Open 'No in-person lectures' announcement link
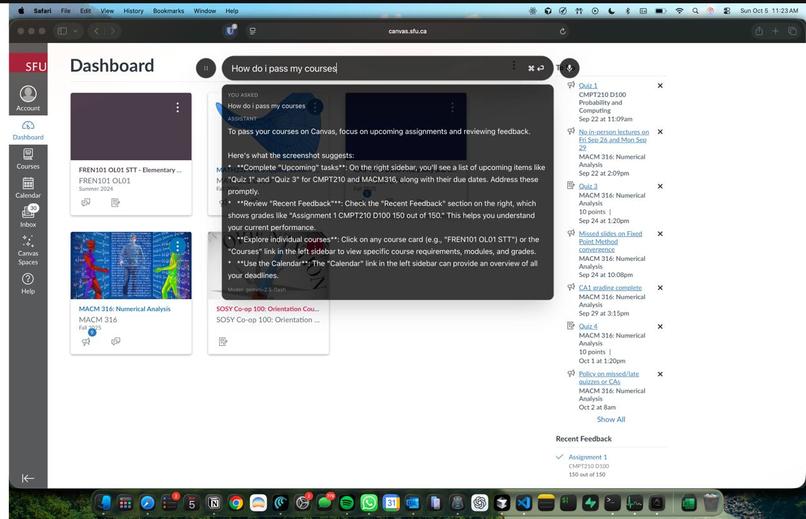The width and height of the screenshot is (806, 519). [x=614, y=139]
